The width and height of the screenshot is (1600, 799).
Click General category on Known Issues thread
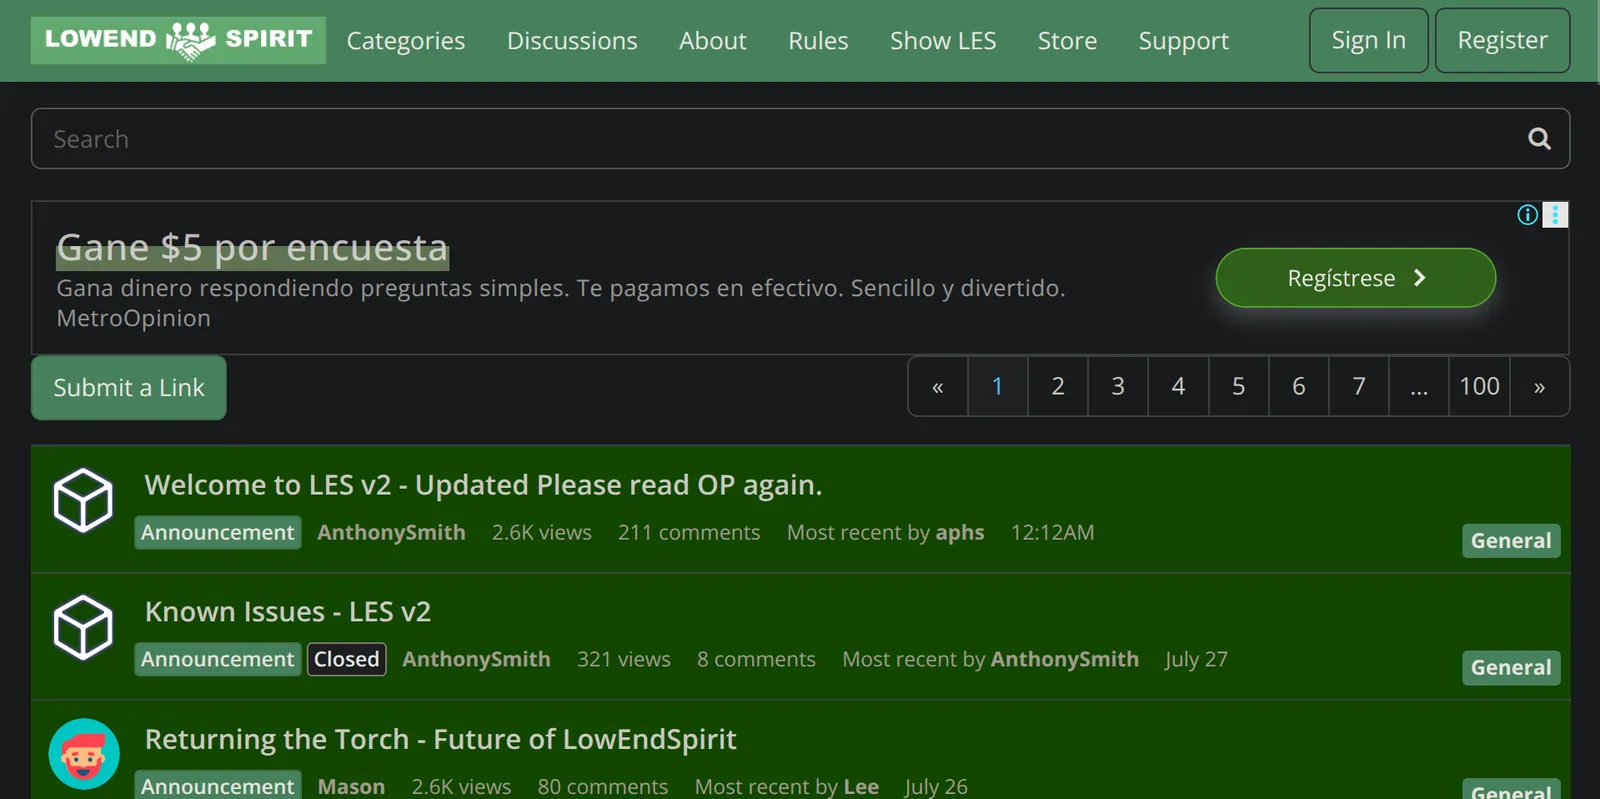tap(1511, 668)
